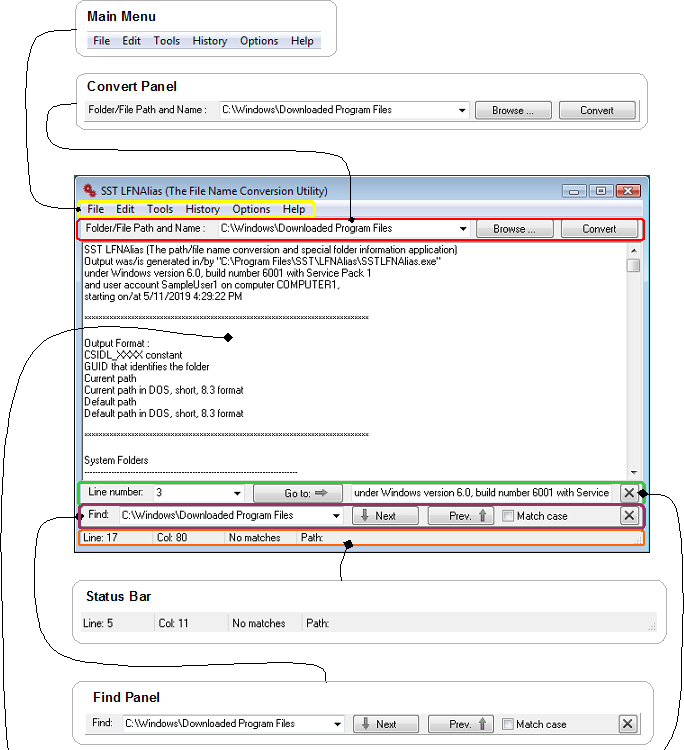Screen dimensions: 684x750
Task: Open Options menu in the SST LFNAlias window
Action: pos(251,209)
